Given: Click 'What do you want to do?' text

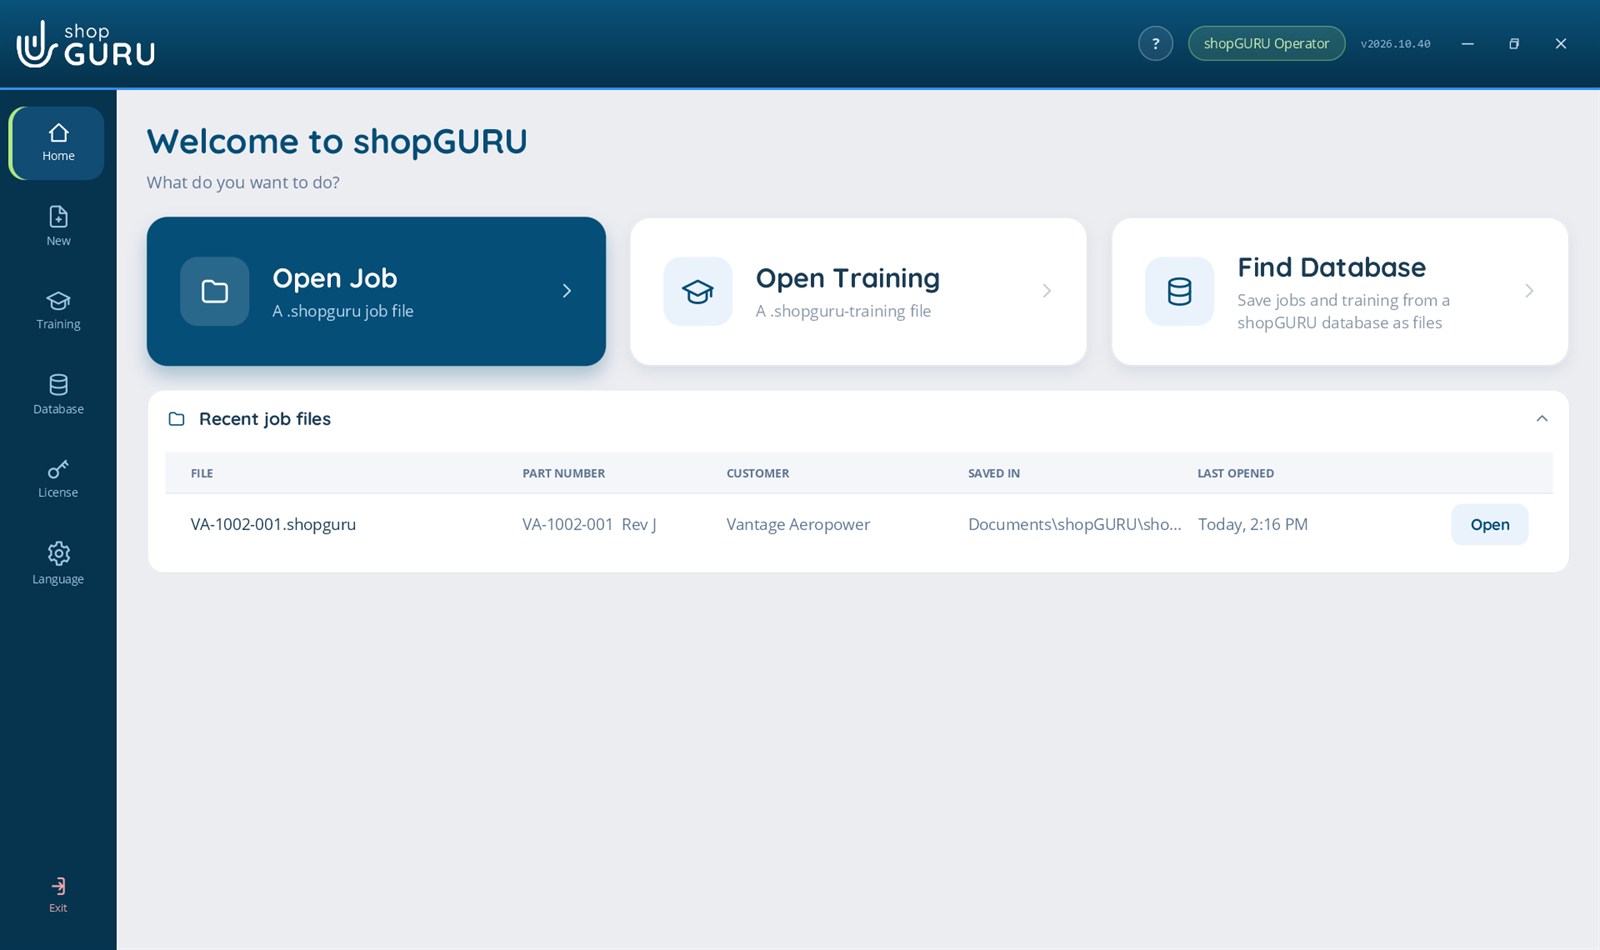Looking at the screenshot, I should click(x=243, y=182).
